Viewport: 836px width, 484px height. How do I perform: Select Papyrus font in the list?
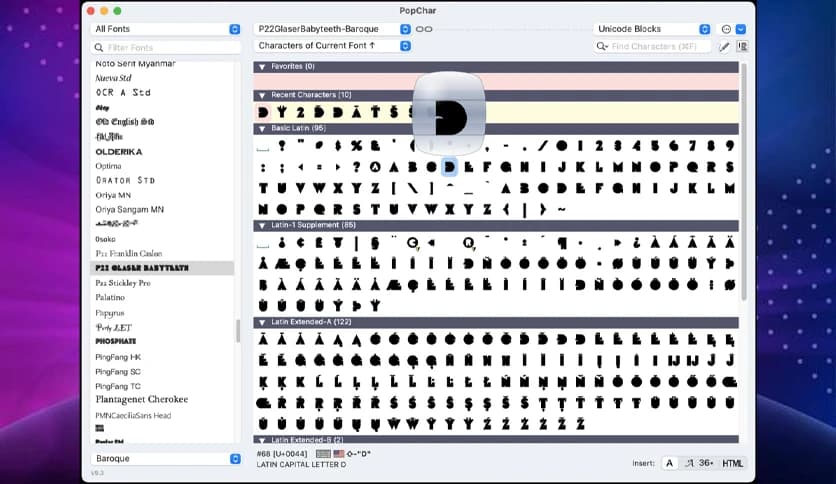pos(109,313)
